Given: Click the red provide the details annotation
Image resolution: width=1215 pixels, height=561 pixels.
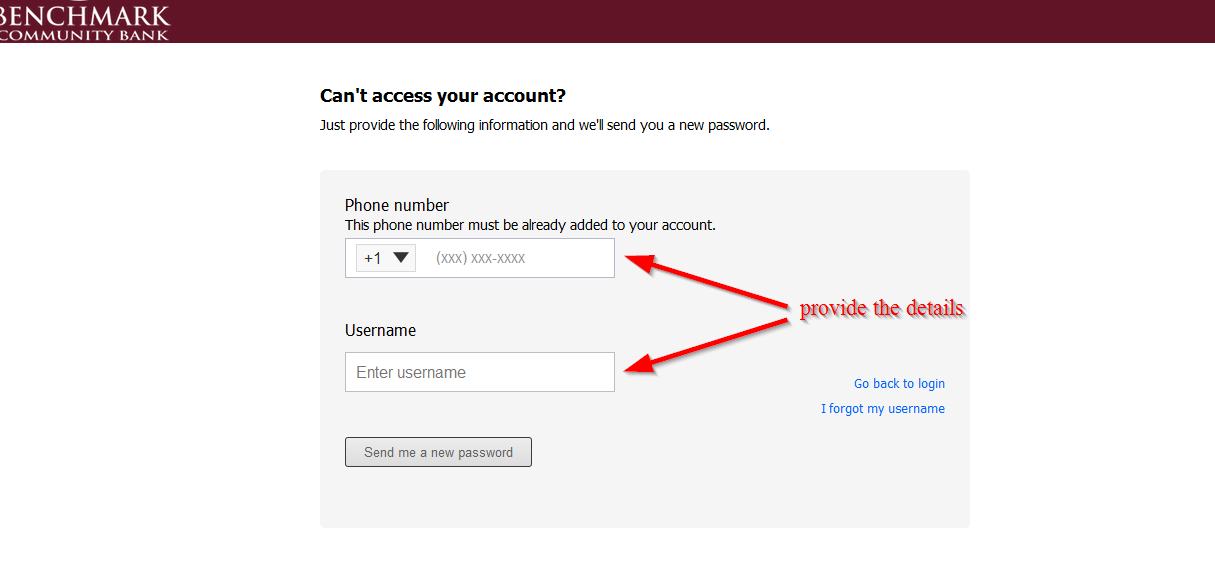Looking at the screenshot, I should coord(881,308).
